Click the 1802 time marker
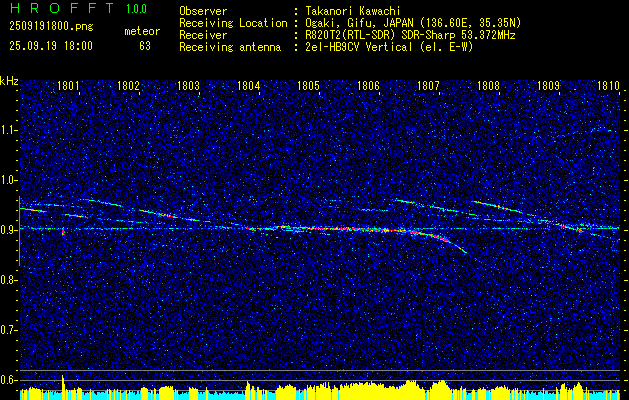 click(128, 86)
